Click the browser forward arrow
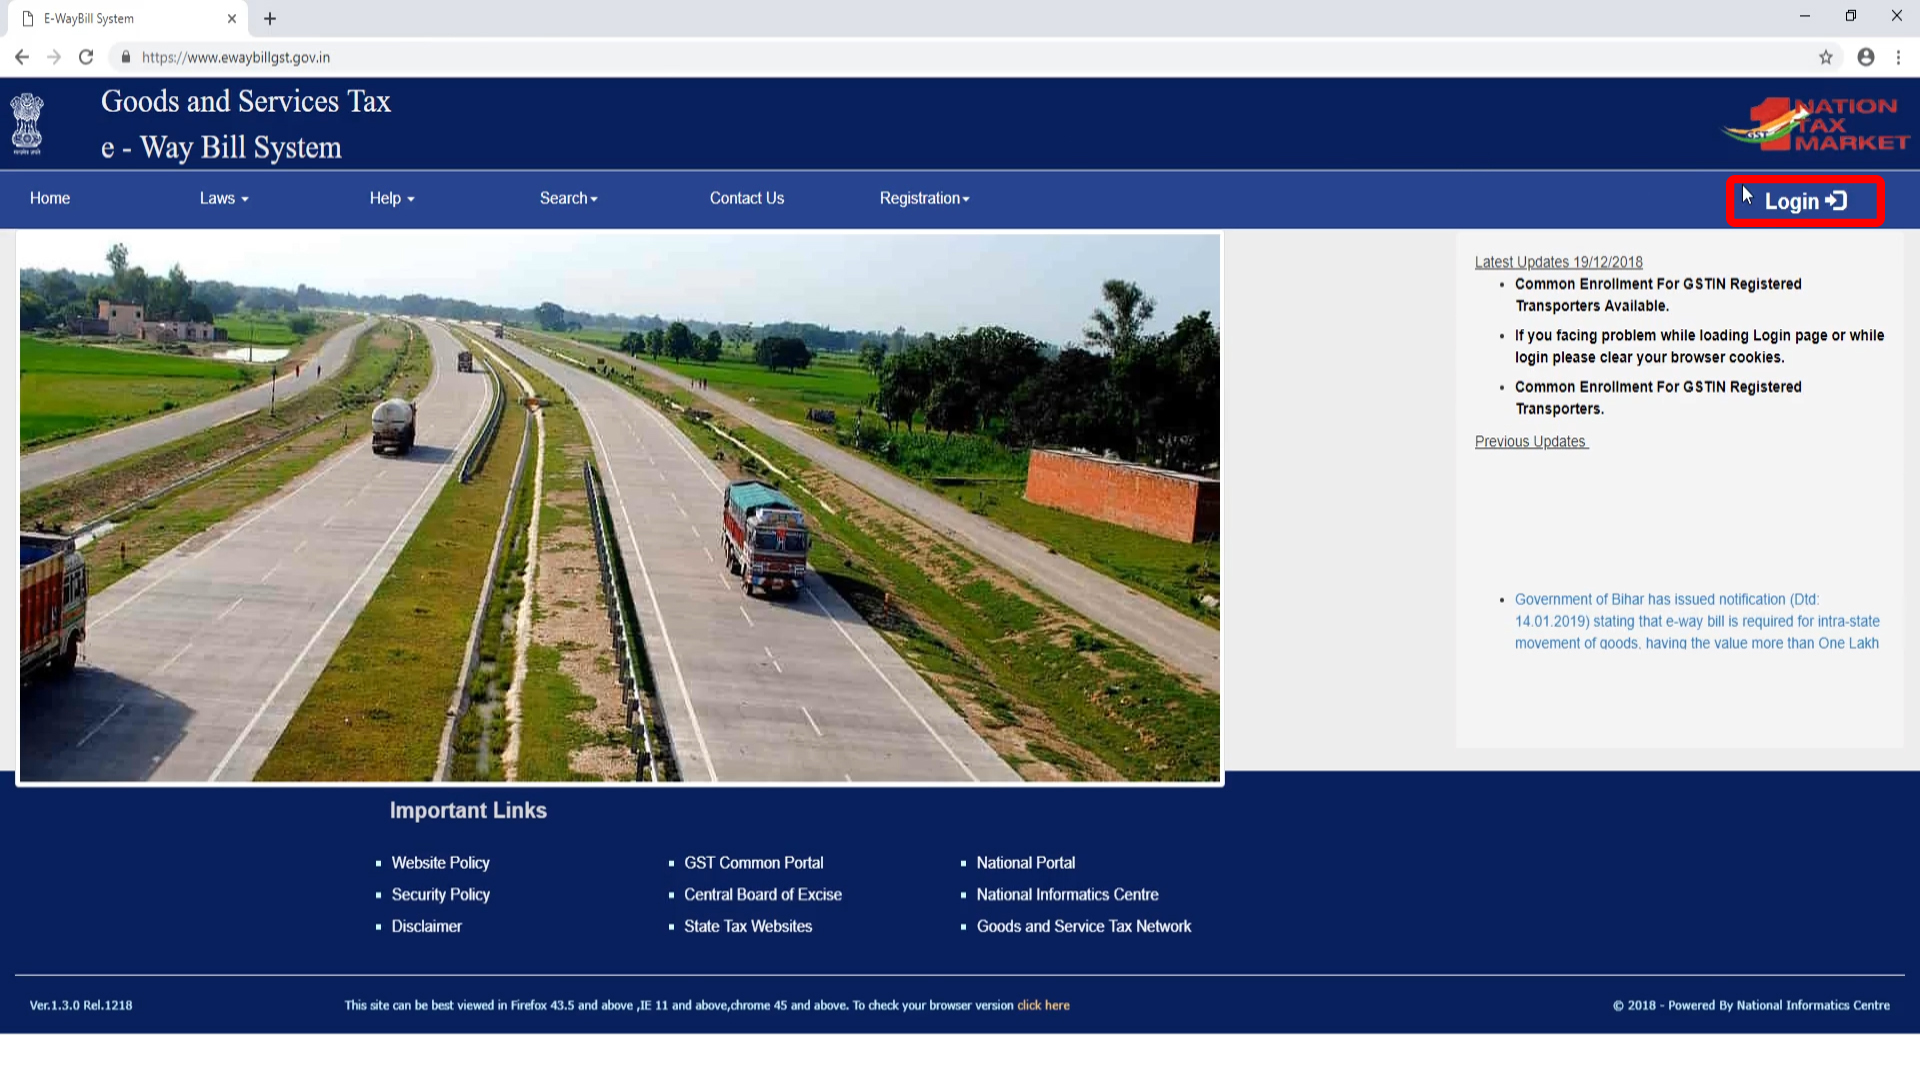 [54, 57]
